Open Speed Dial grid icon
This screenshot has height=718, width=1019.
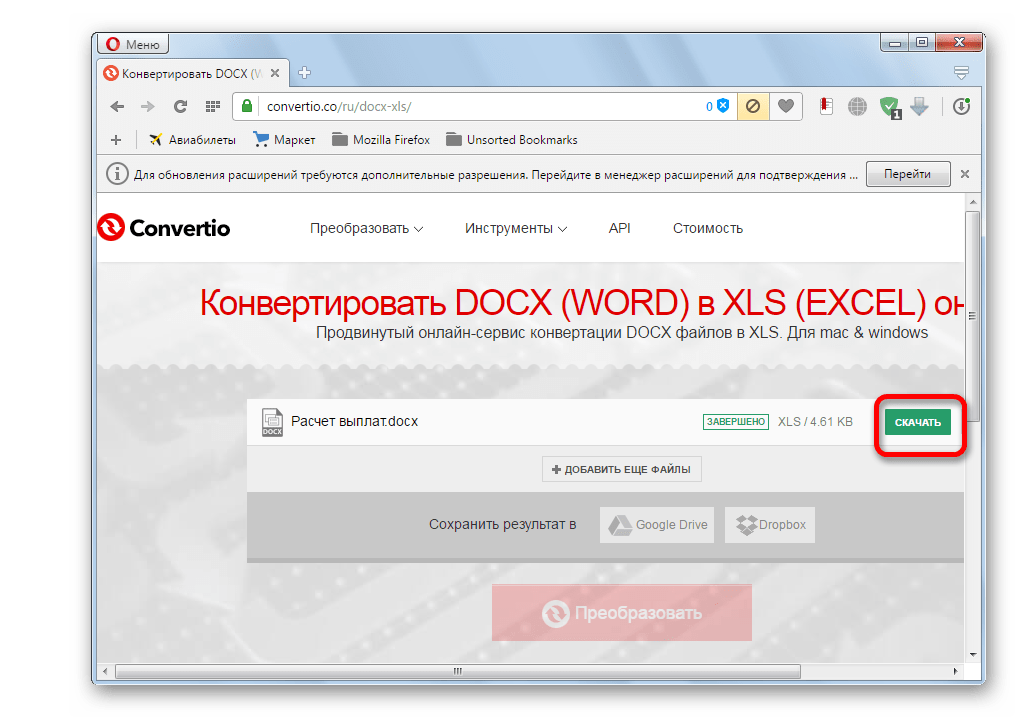(213, 107)
